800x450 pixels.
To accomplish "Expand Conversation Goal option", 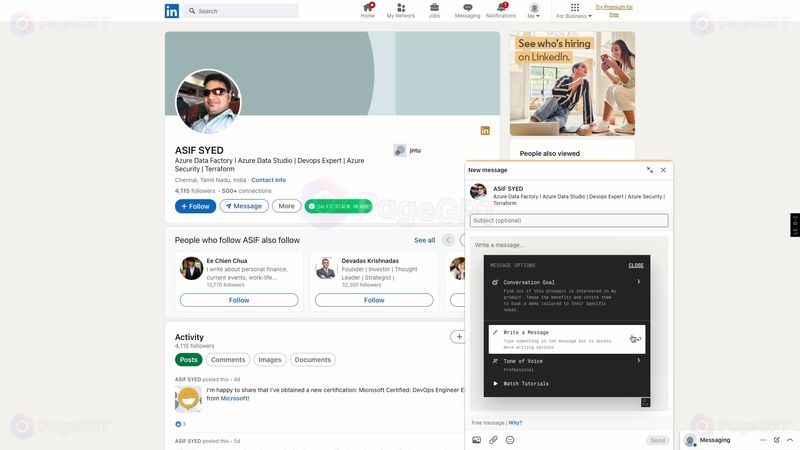I will pyautogui.click(x=567, y=296).
